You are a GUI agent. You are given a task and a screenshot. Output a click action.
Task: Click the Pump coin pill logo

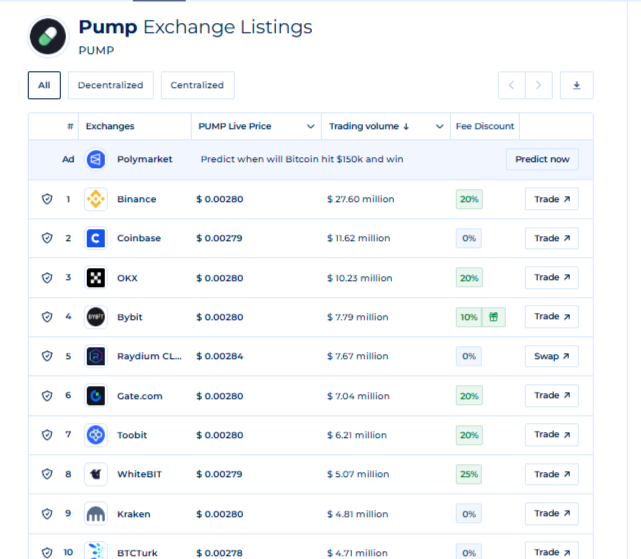[48, 37]
